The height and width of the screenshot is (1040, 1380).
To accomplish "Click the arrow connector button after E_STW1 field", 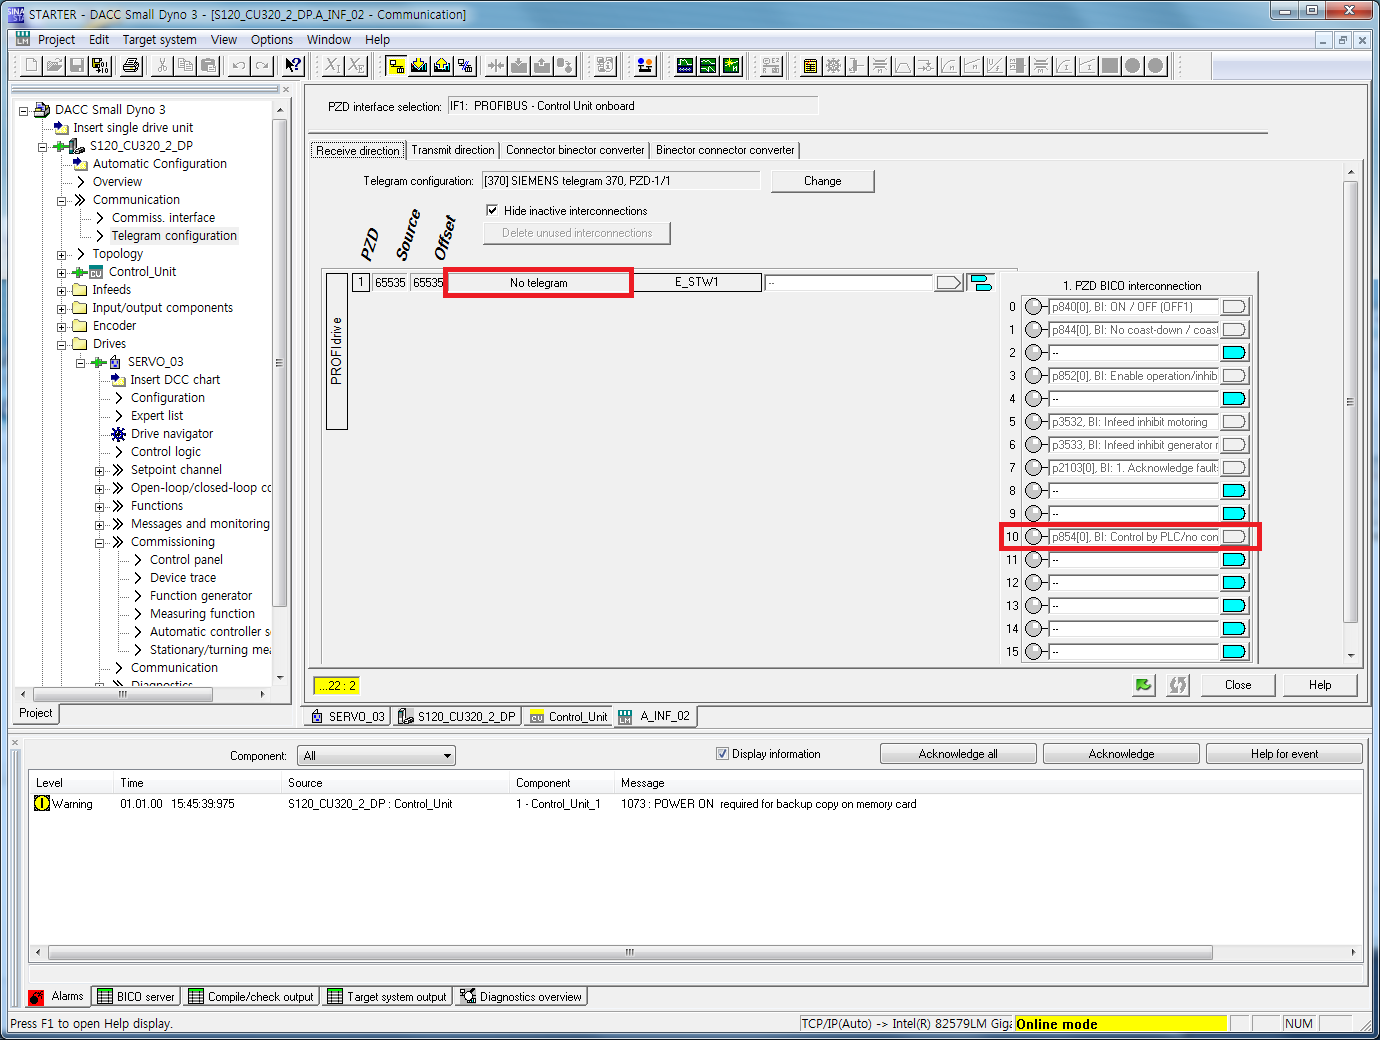I will click(x=948, y=283).
